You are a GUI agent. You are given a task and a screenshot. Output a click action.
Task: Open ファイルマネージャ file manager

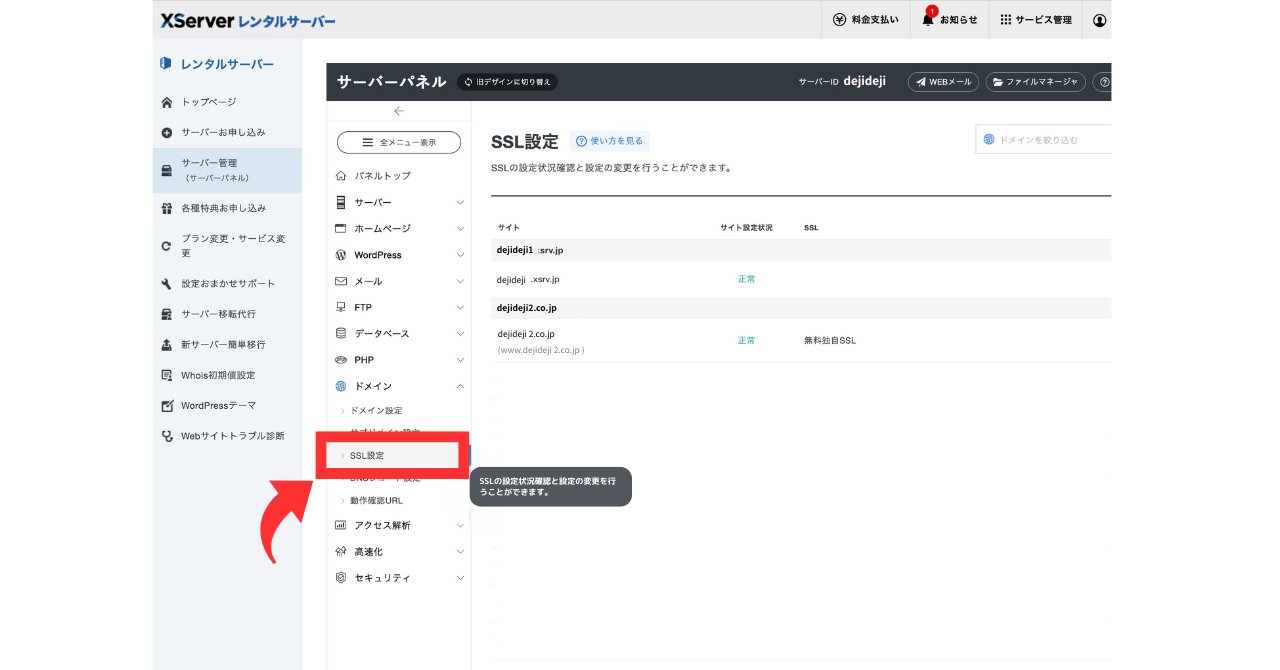coord(1035,82)
